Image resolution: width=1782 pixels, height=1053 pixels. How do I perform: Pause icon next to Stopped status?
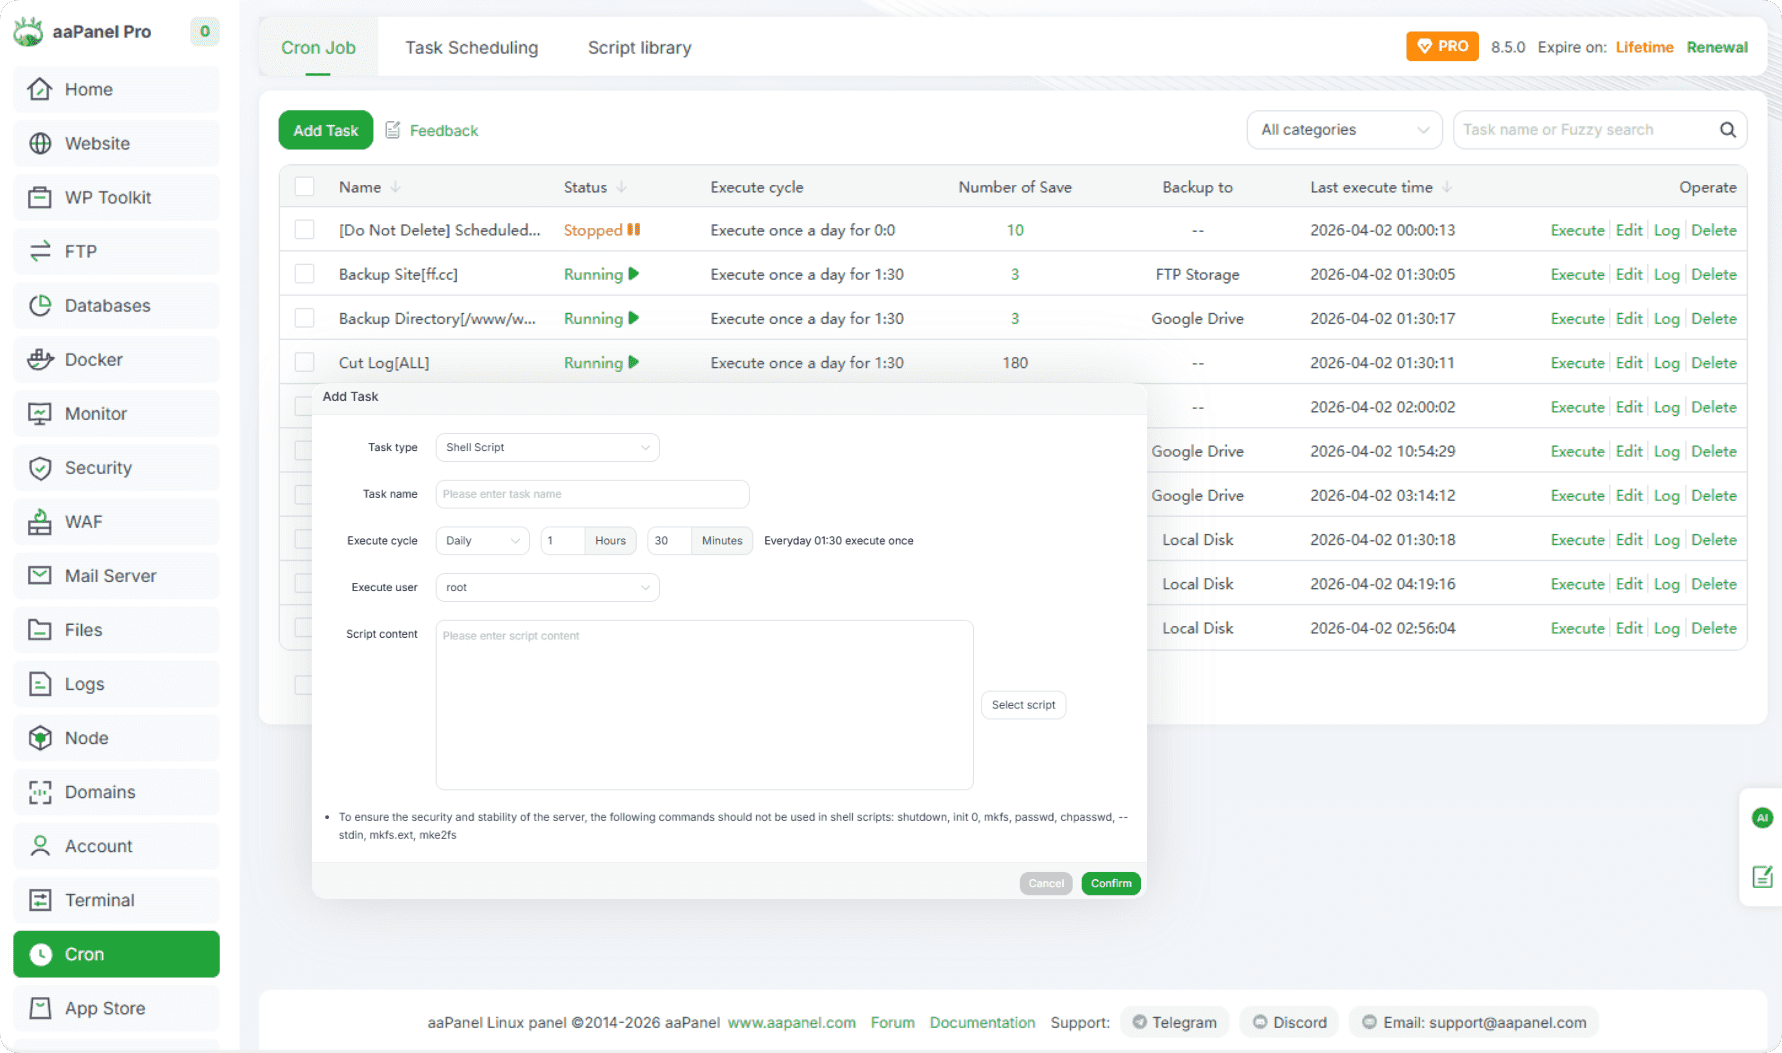633,230
